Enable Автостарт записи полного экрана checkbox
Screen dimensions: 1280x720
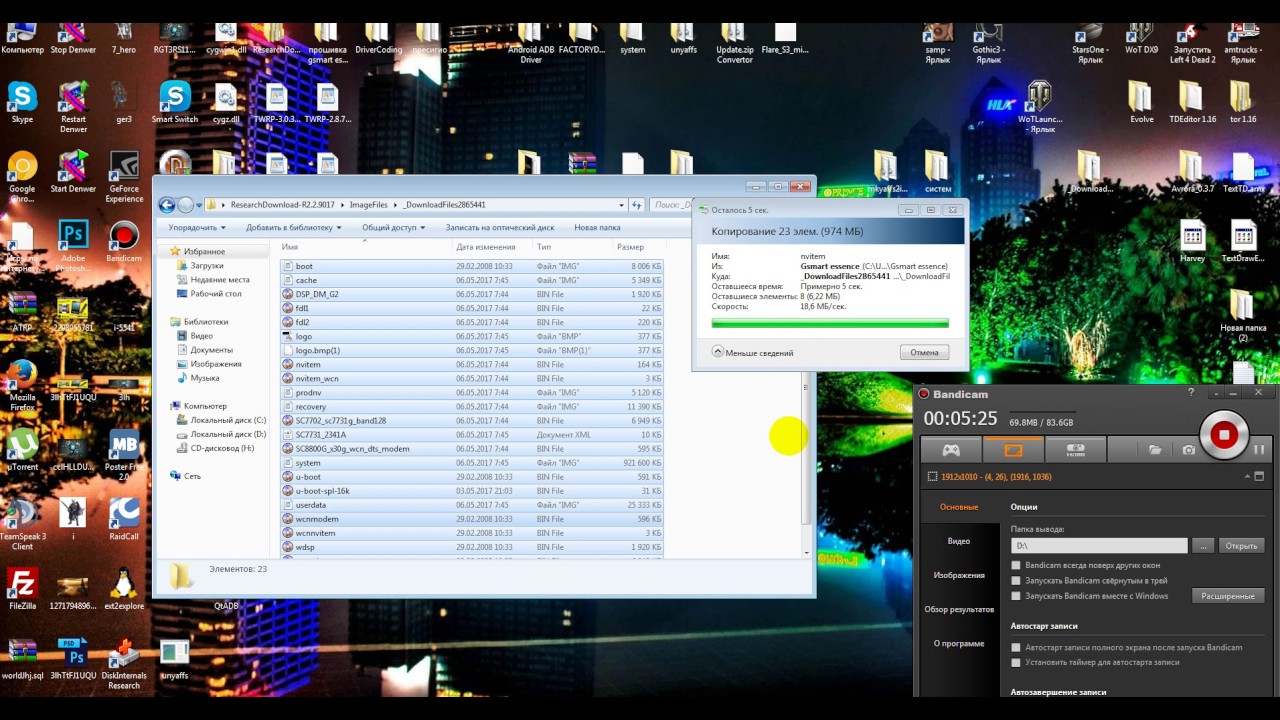[x=1016, y=647]
